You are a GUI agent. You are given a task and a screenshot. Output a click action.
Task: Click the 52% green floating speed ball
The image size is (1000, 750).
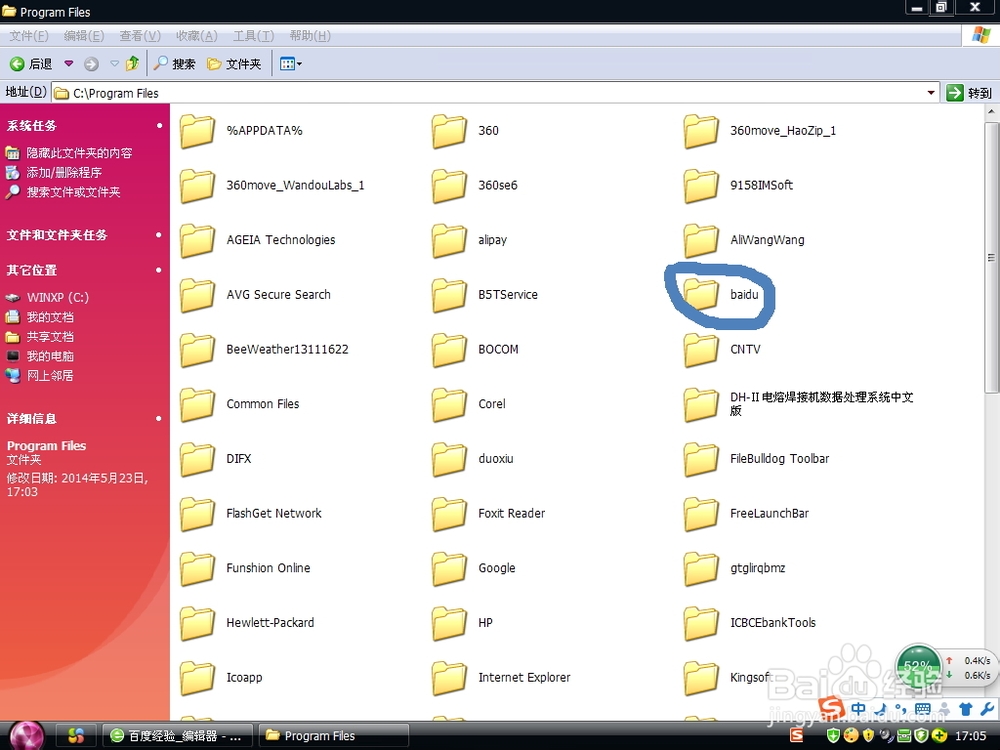pyautogui.click(x=918, y=666)
